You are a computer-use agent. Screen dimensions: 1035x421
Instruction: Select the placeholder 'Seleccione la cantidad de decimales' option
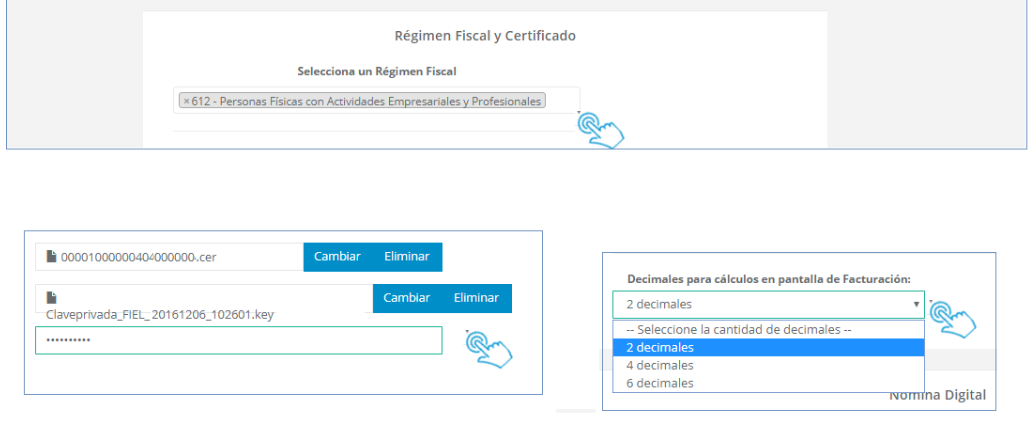pos(768,330)
